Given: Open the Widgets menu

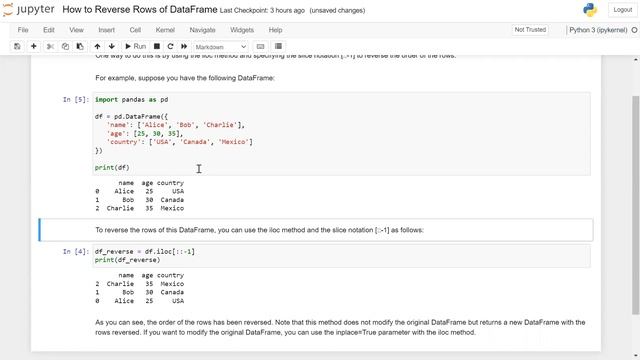Looking at the screenshot, I should click(x=242, y=30).
